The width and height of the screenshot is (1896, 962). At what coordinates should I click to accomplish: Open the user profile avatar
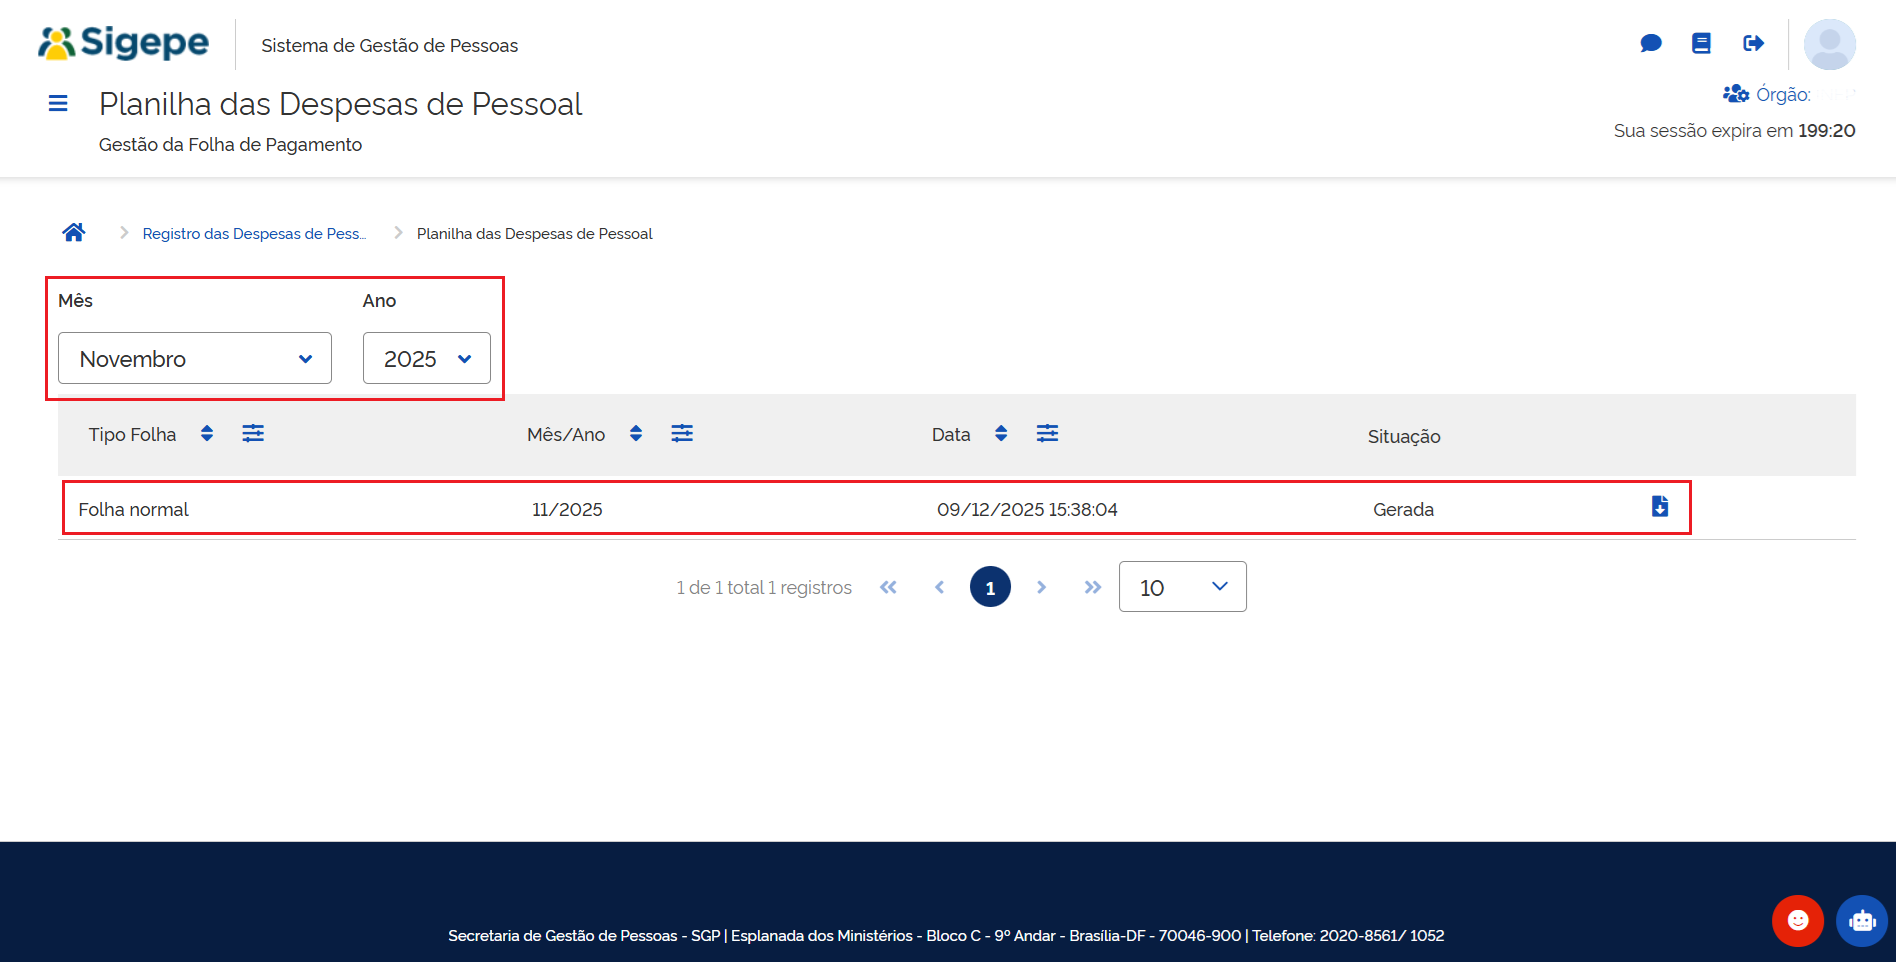tap(1829, 44)
